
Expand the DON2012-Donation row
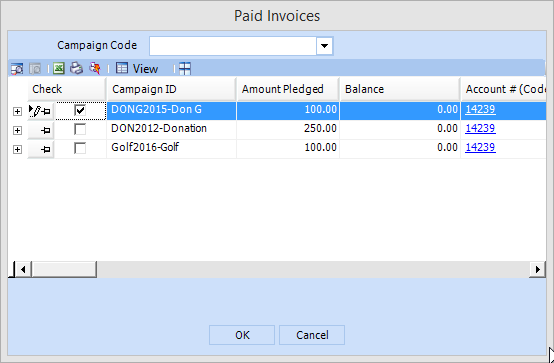17,130
